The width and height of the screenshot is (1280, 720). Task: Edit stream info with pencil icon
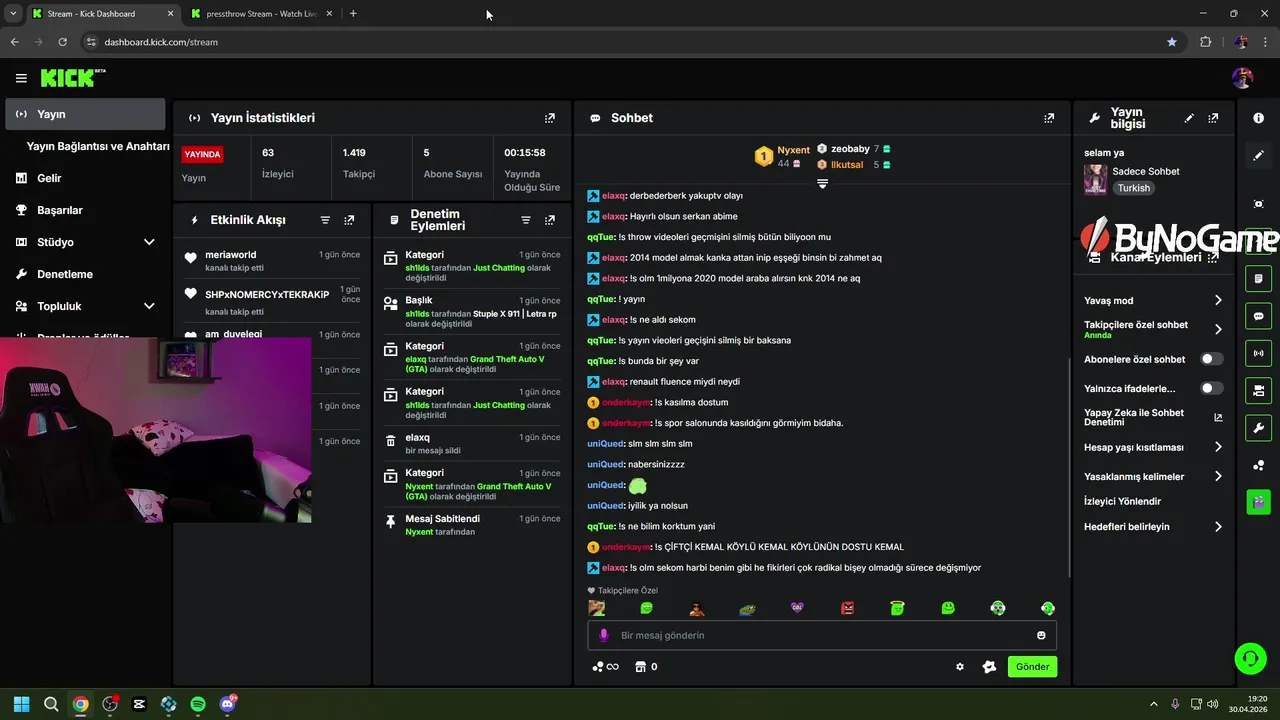[x=1189, y=118]
